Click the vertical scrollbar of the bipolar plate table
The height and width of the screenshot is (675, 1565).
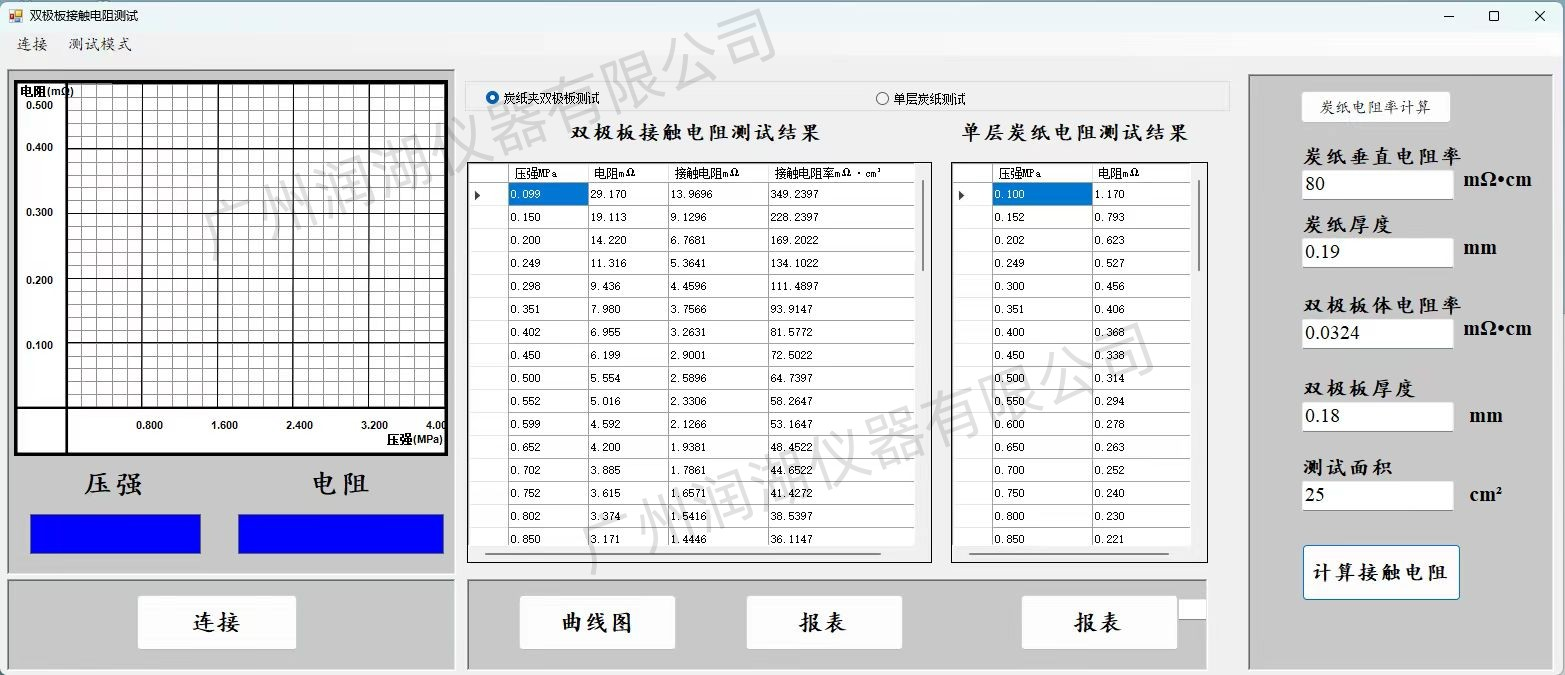tap(922, 227)
